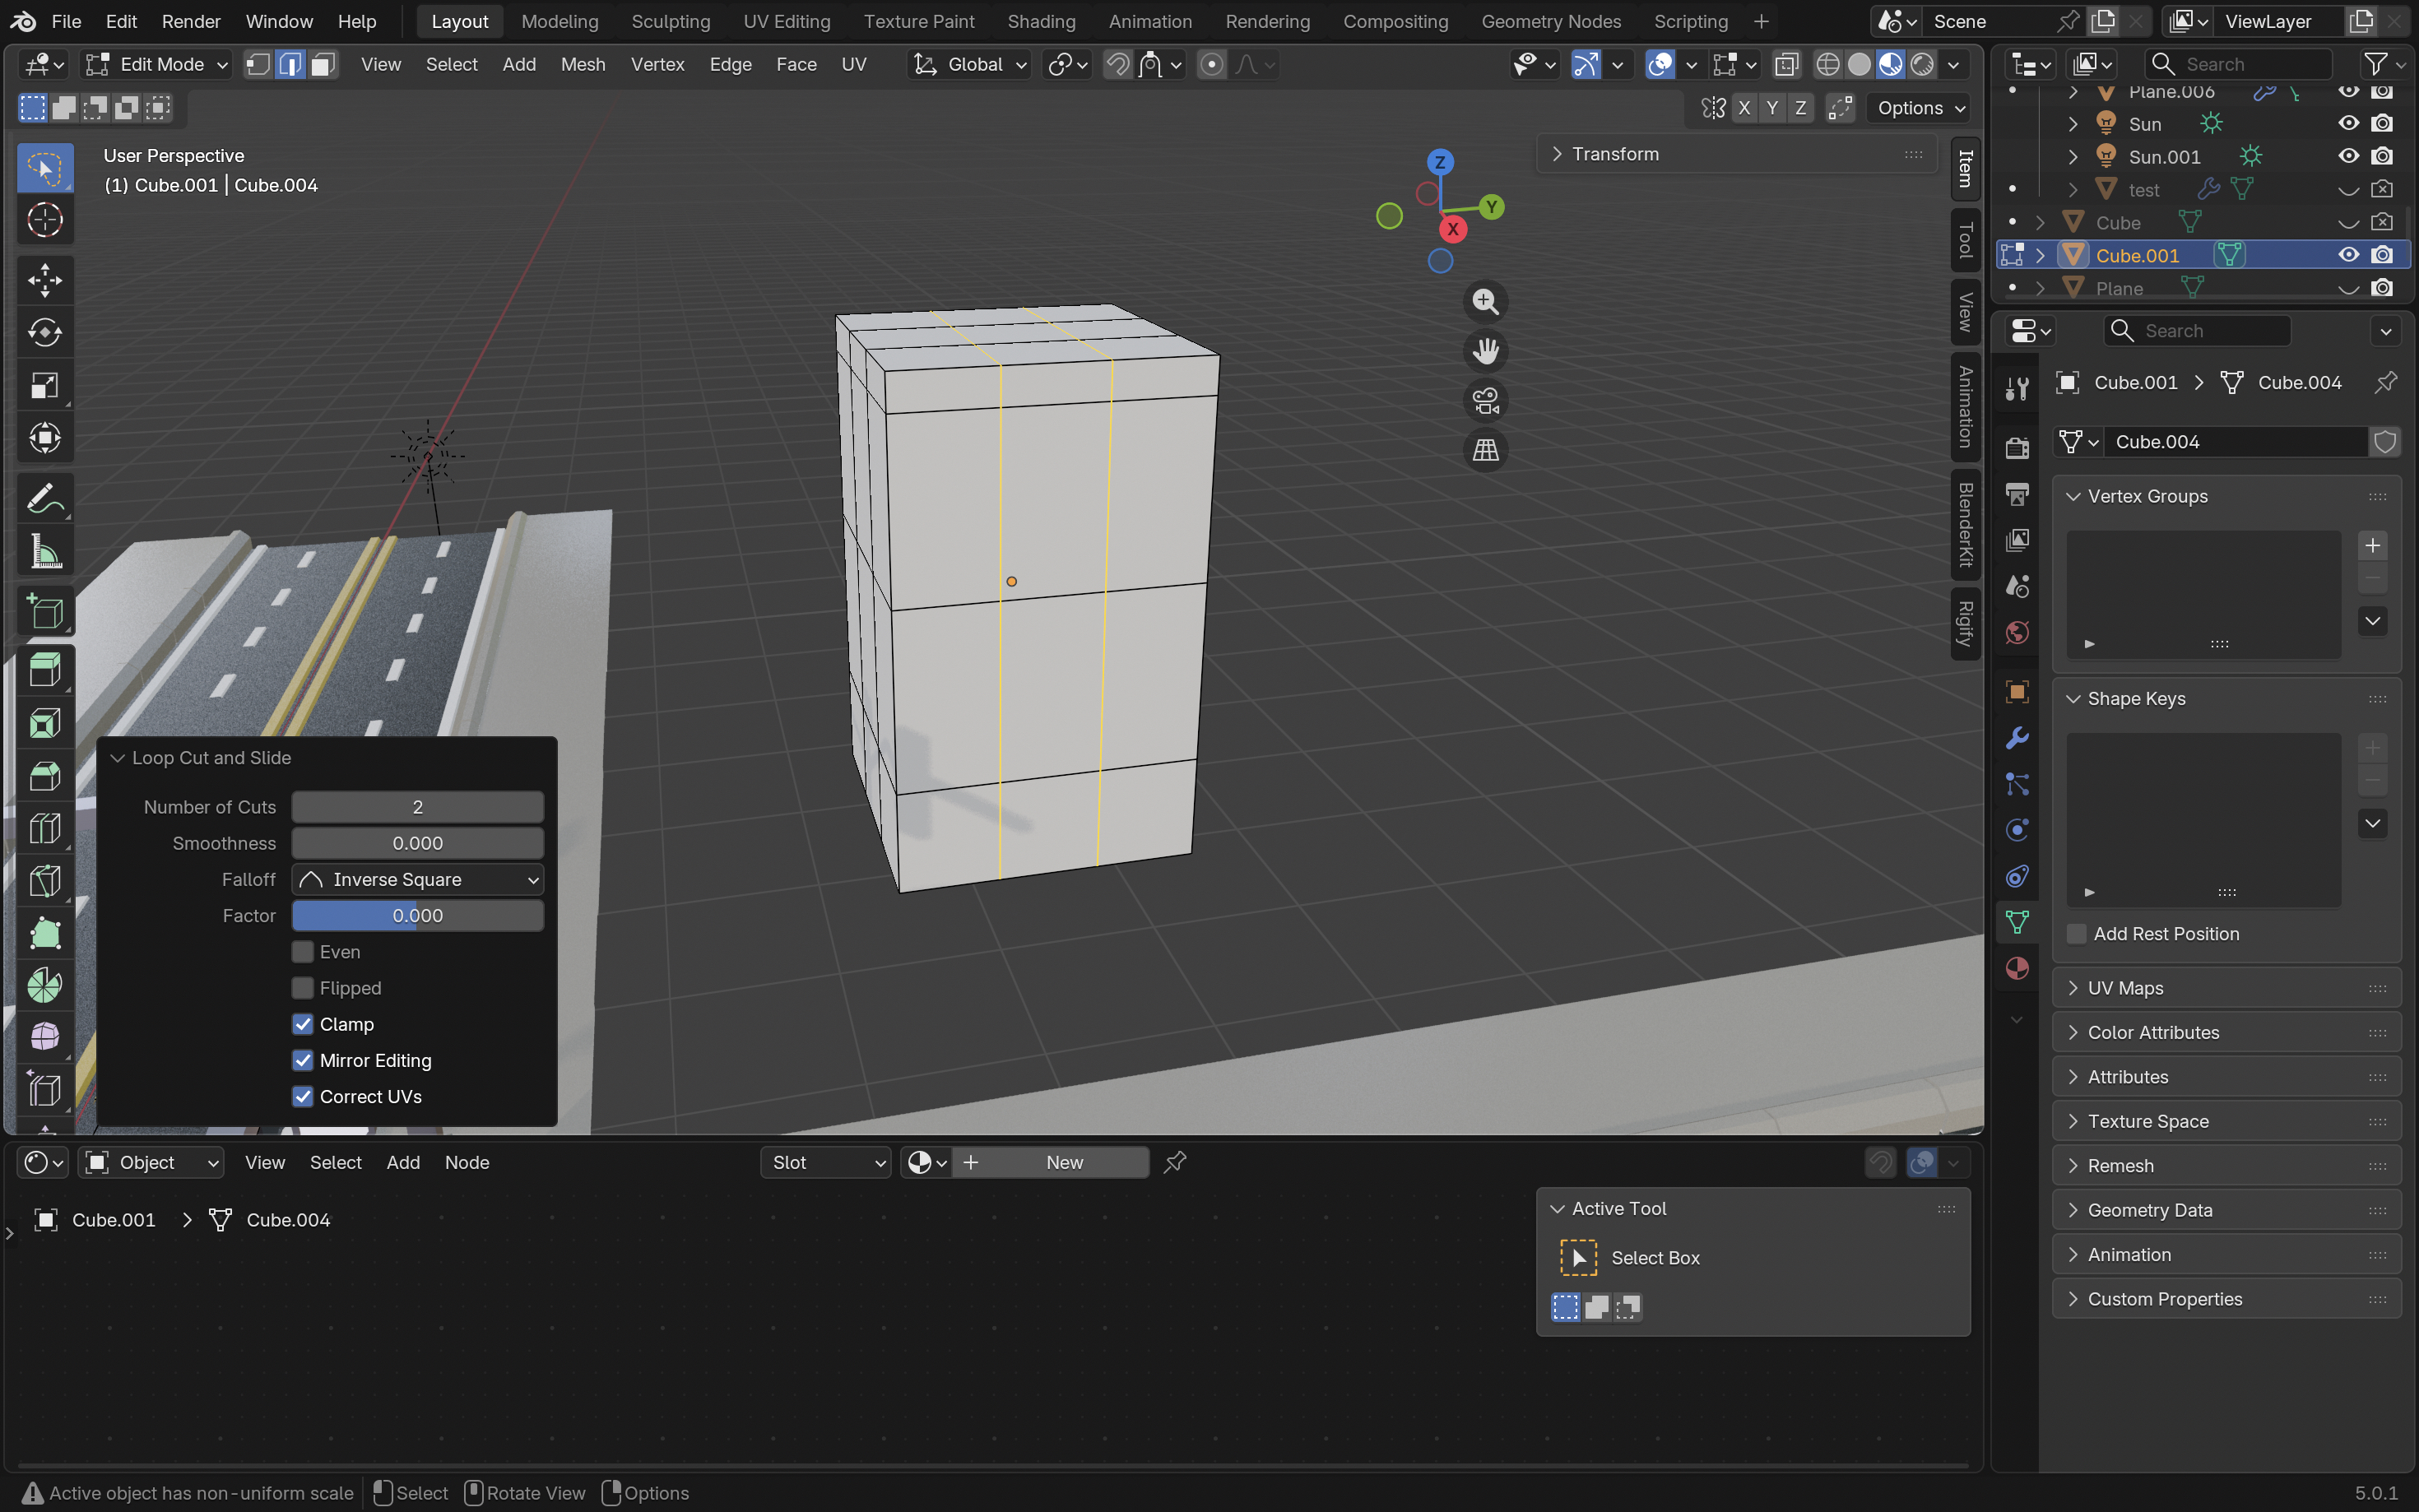
Task: Click the outliner Search field
Action: click(2238, 65)
